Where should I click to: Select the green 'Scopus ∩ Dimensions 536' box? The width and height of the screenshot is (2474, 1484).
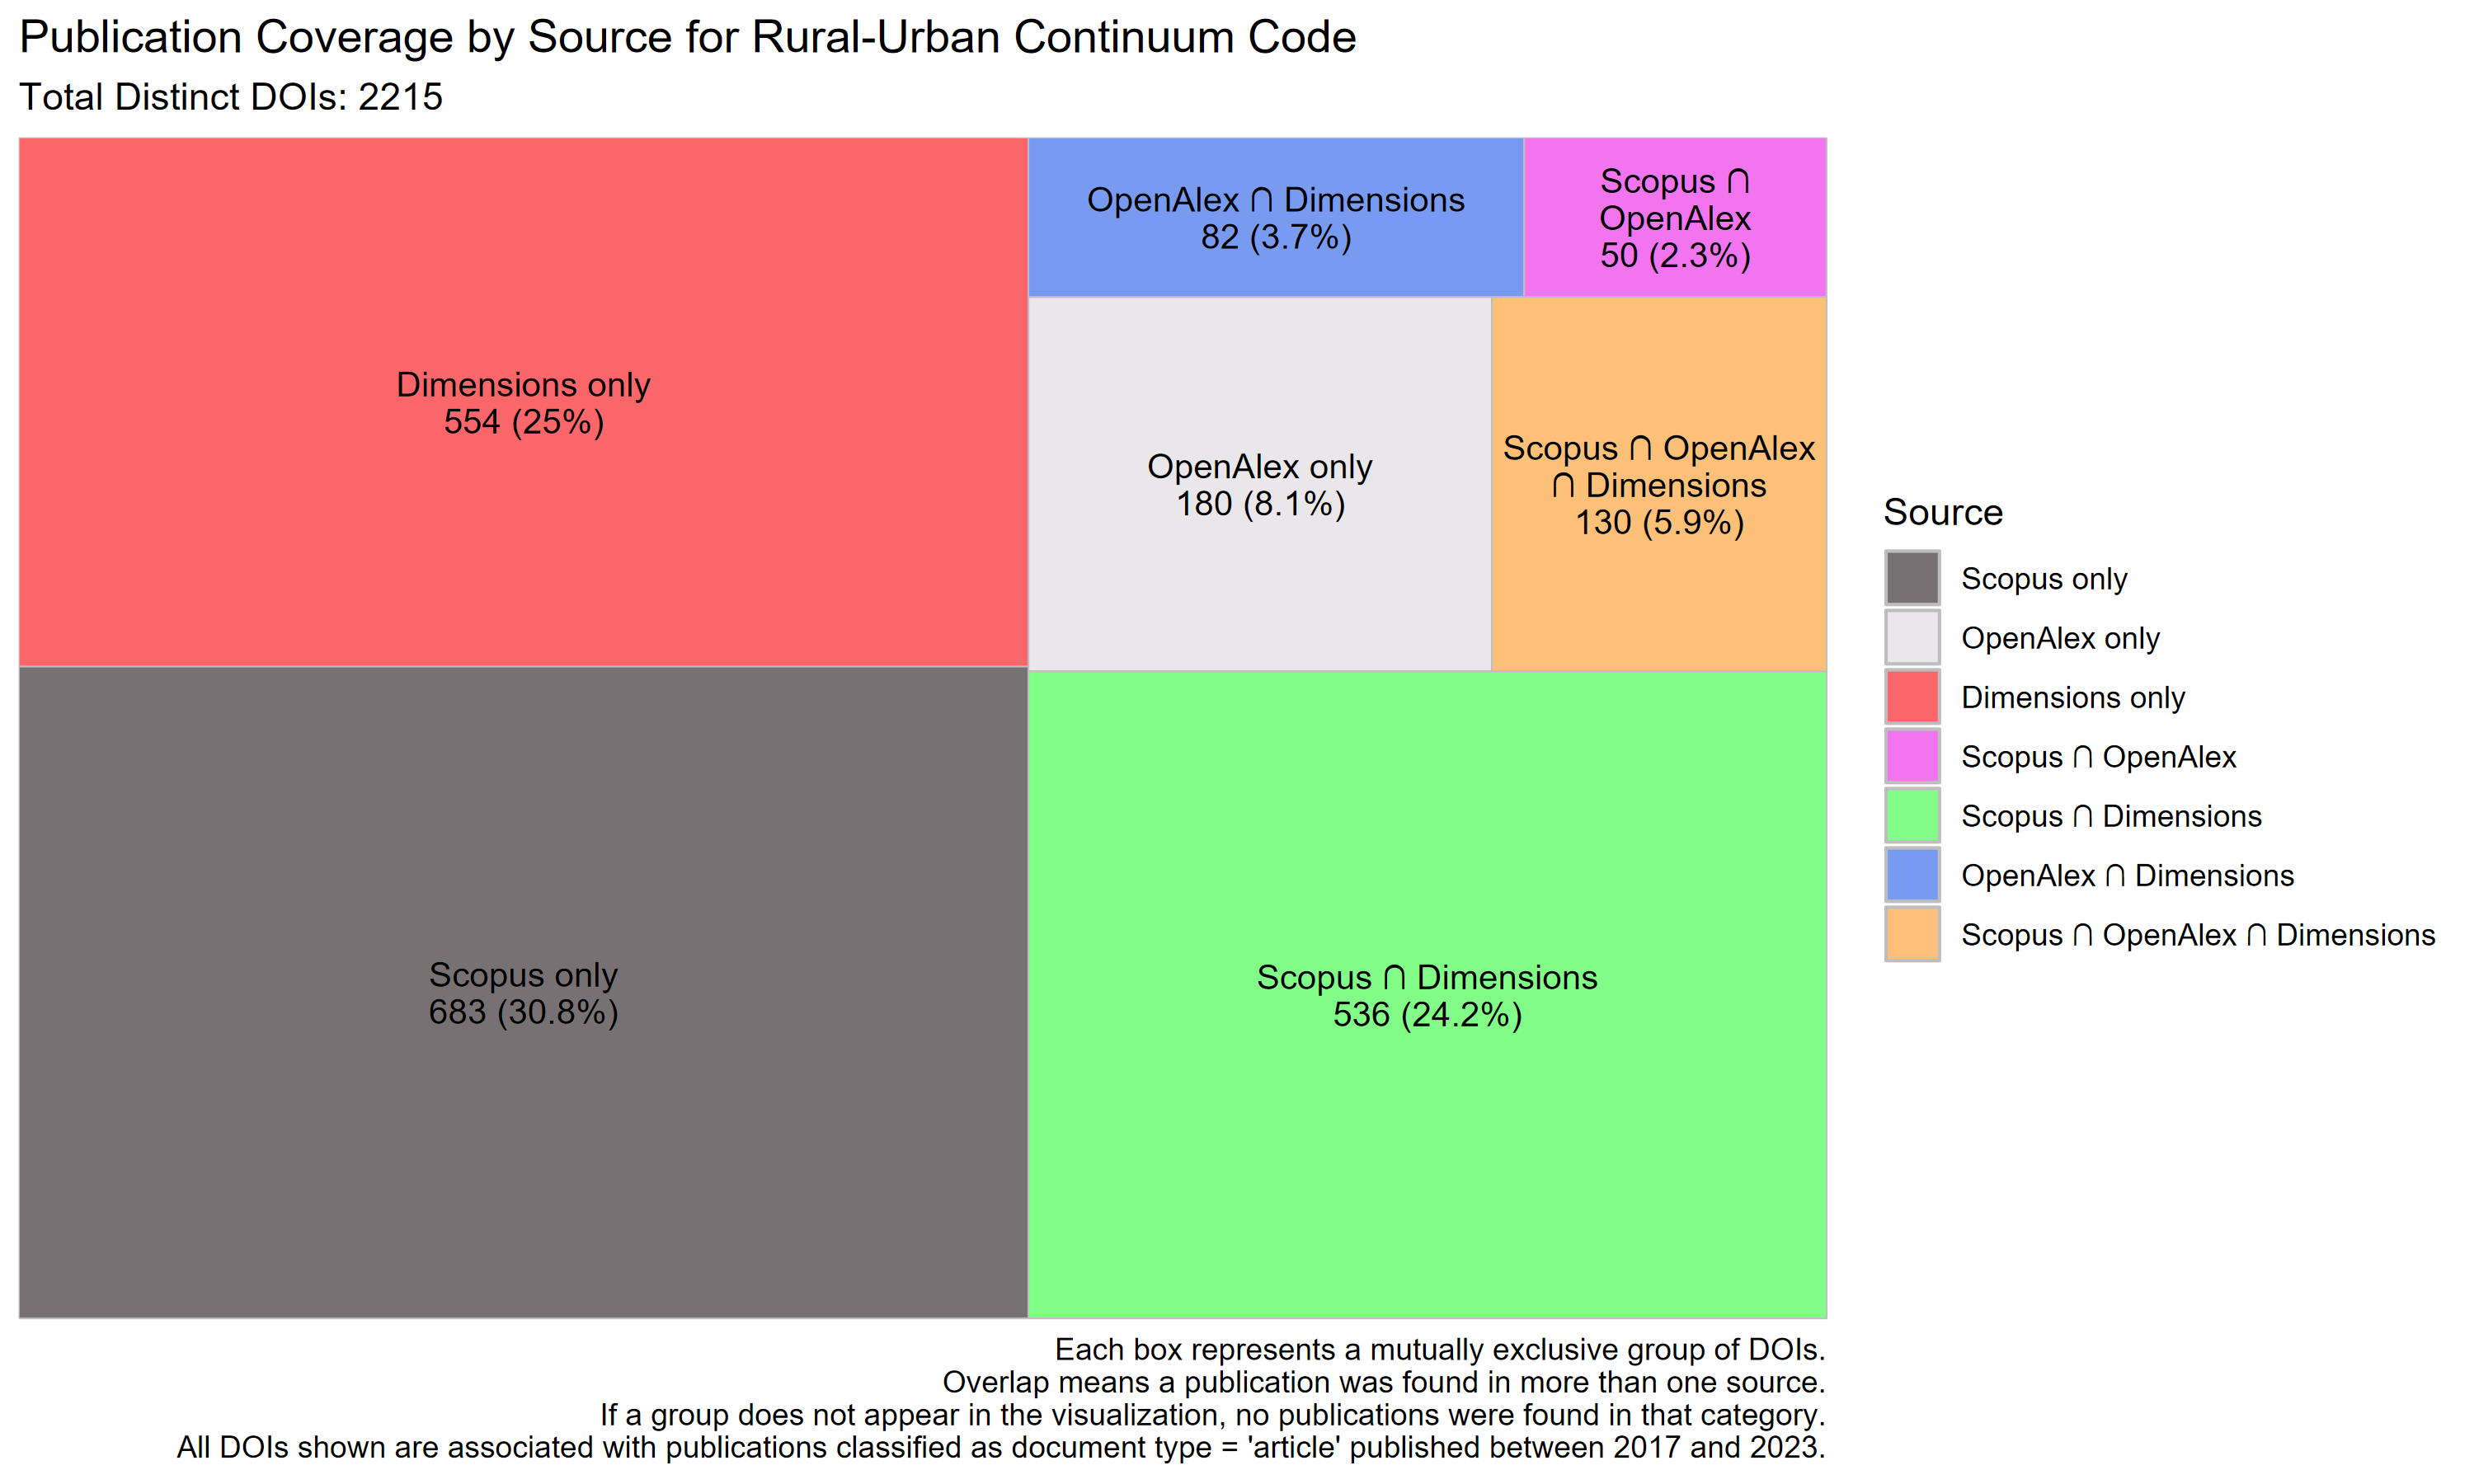point(1427,994)
